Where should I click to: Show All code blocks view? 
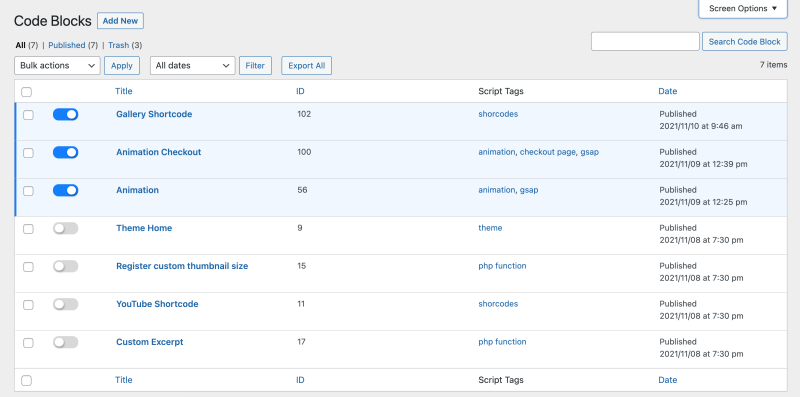20,45
